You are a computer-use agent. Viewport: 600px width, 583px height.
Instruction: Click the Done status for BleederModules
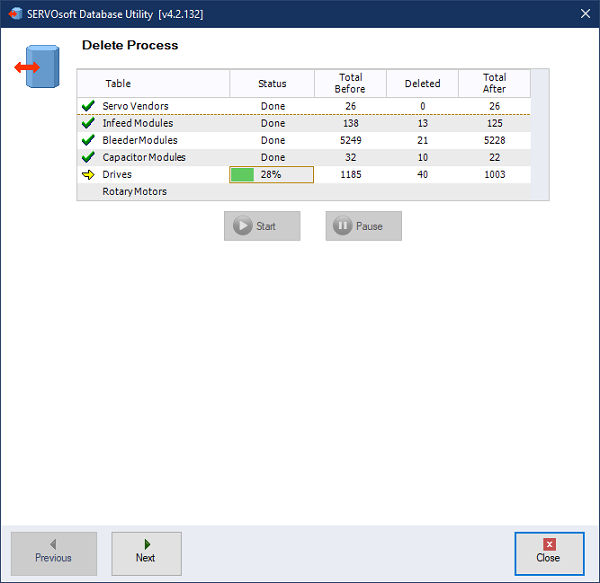pyautogui.click(x=273, y=140)
